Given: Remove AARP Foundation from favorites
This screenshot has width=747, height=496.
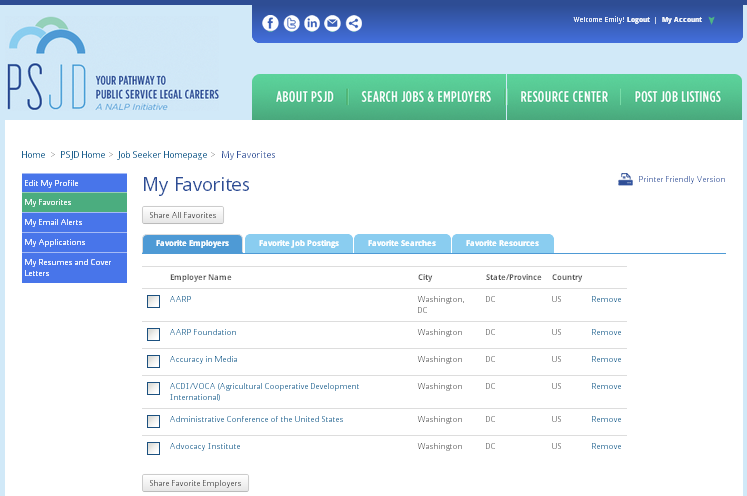Looking at the screenshot, I should (x=606, y=332).
